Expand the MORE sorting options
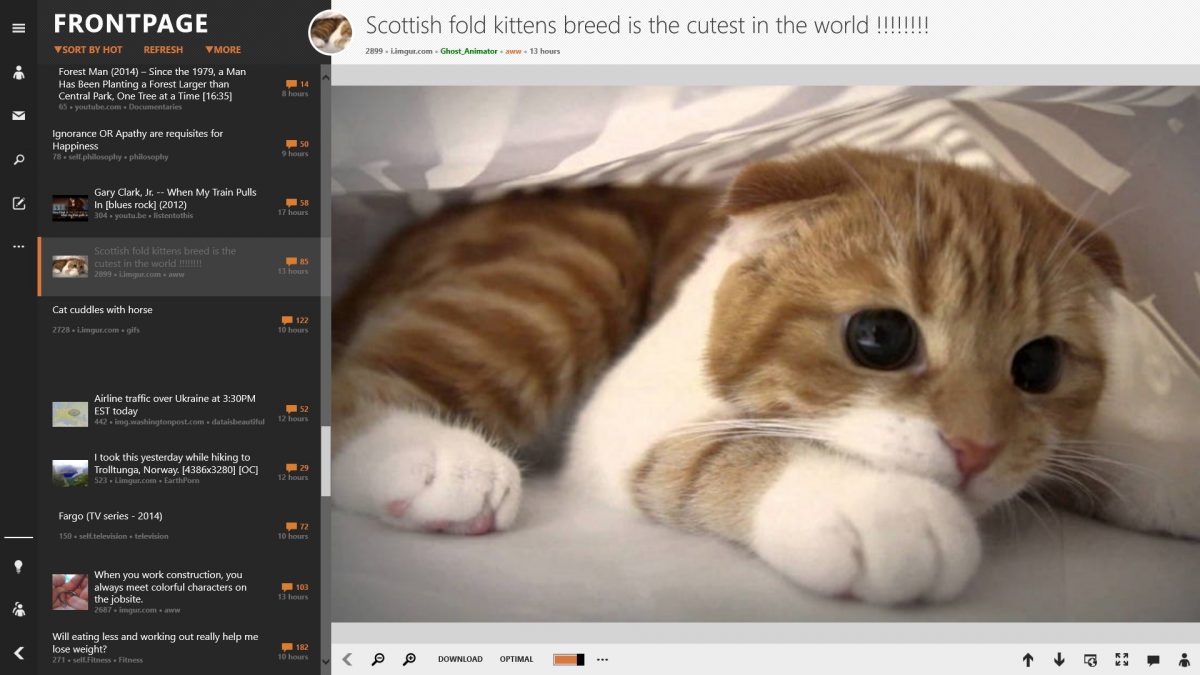The width and height of the screenshot is (1200, 675). click(x=223, y=49)
